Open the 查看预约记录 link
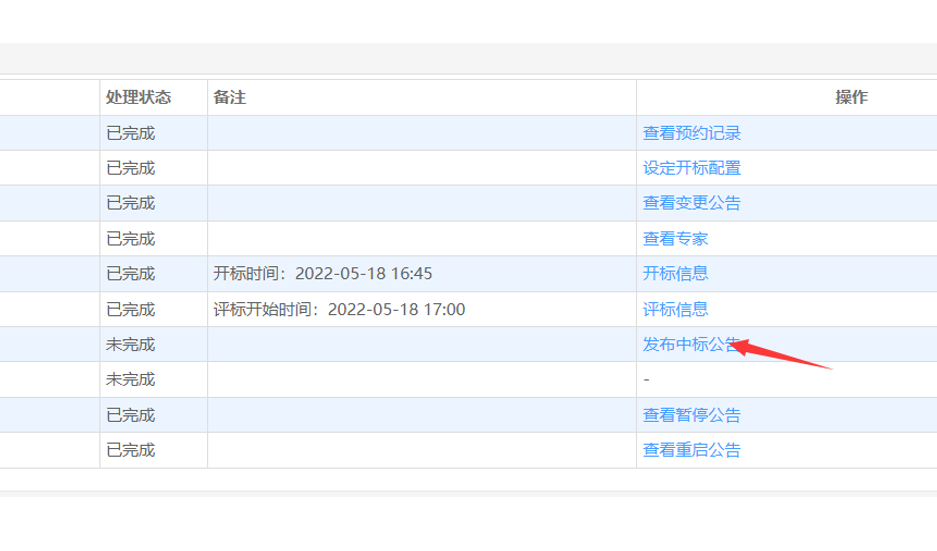The image size is (937, 551). [x=691, y=133]
